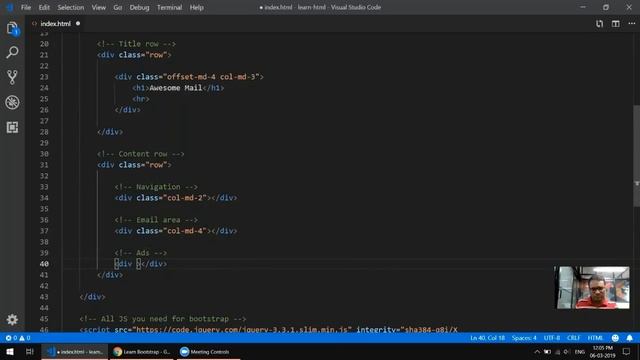
Task: Click line number 40 in the gutter
Action: [44, 264]
